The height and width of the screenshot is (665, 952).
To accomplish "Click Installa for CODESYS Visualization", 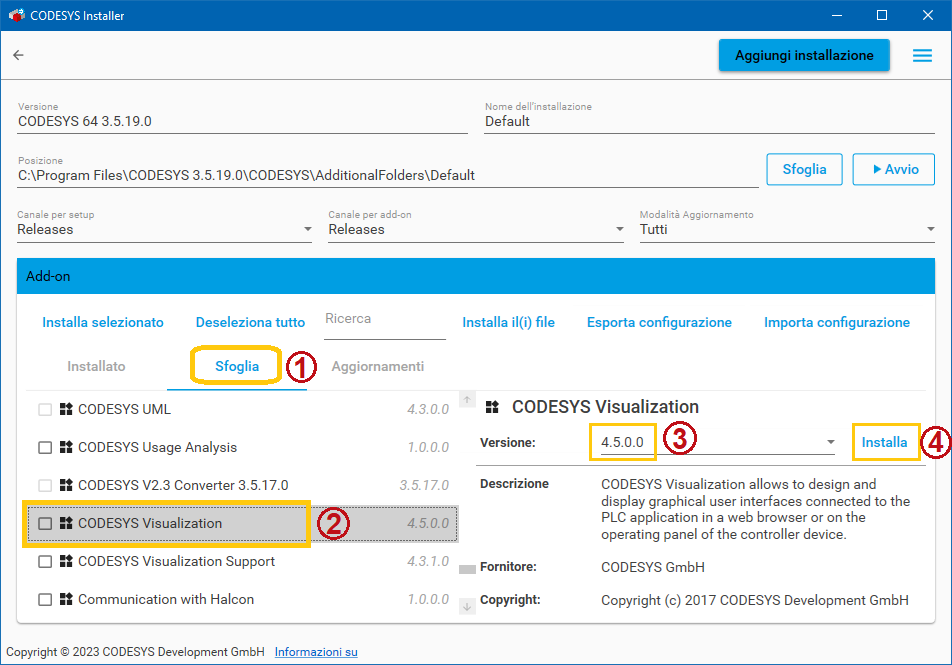I will click(885, 442).
